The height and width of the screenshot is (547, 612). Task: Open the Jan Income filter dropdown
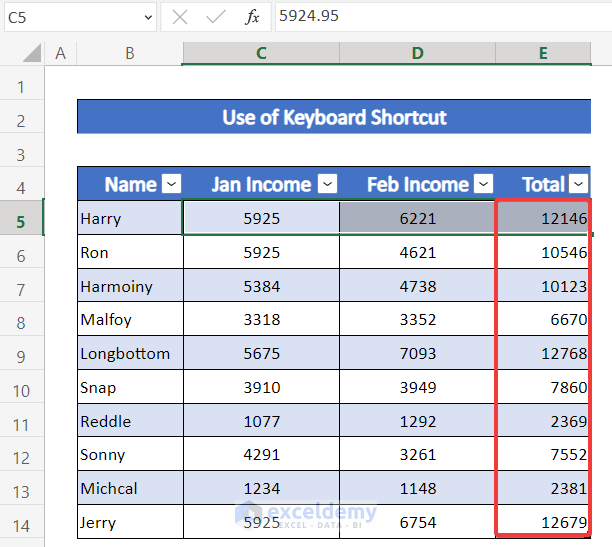click(x=327, y=184)
